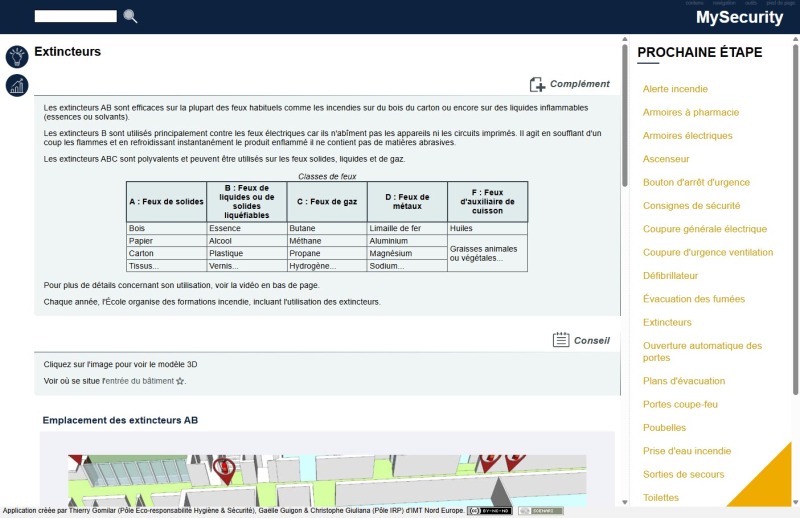800x518 pixels.
Task: Click the Creative Commons BY-NC-ND license badge
Action: tap(489, 511)
